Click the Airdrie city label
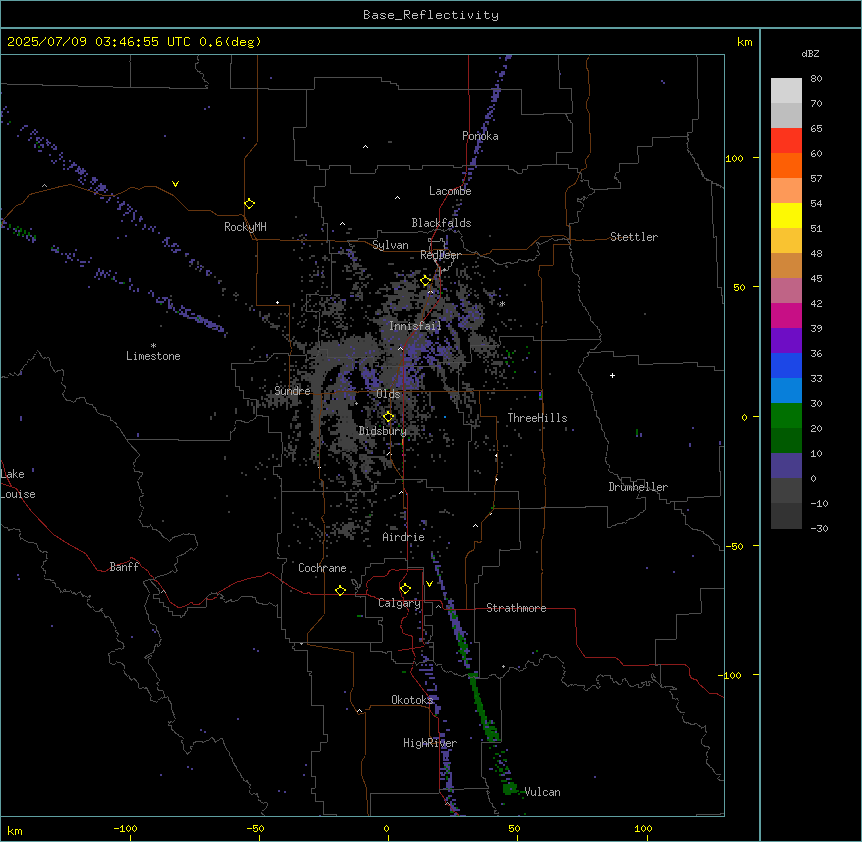The height and width of the screenshot is (842, 862). point(404,537)
